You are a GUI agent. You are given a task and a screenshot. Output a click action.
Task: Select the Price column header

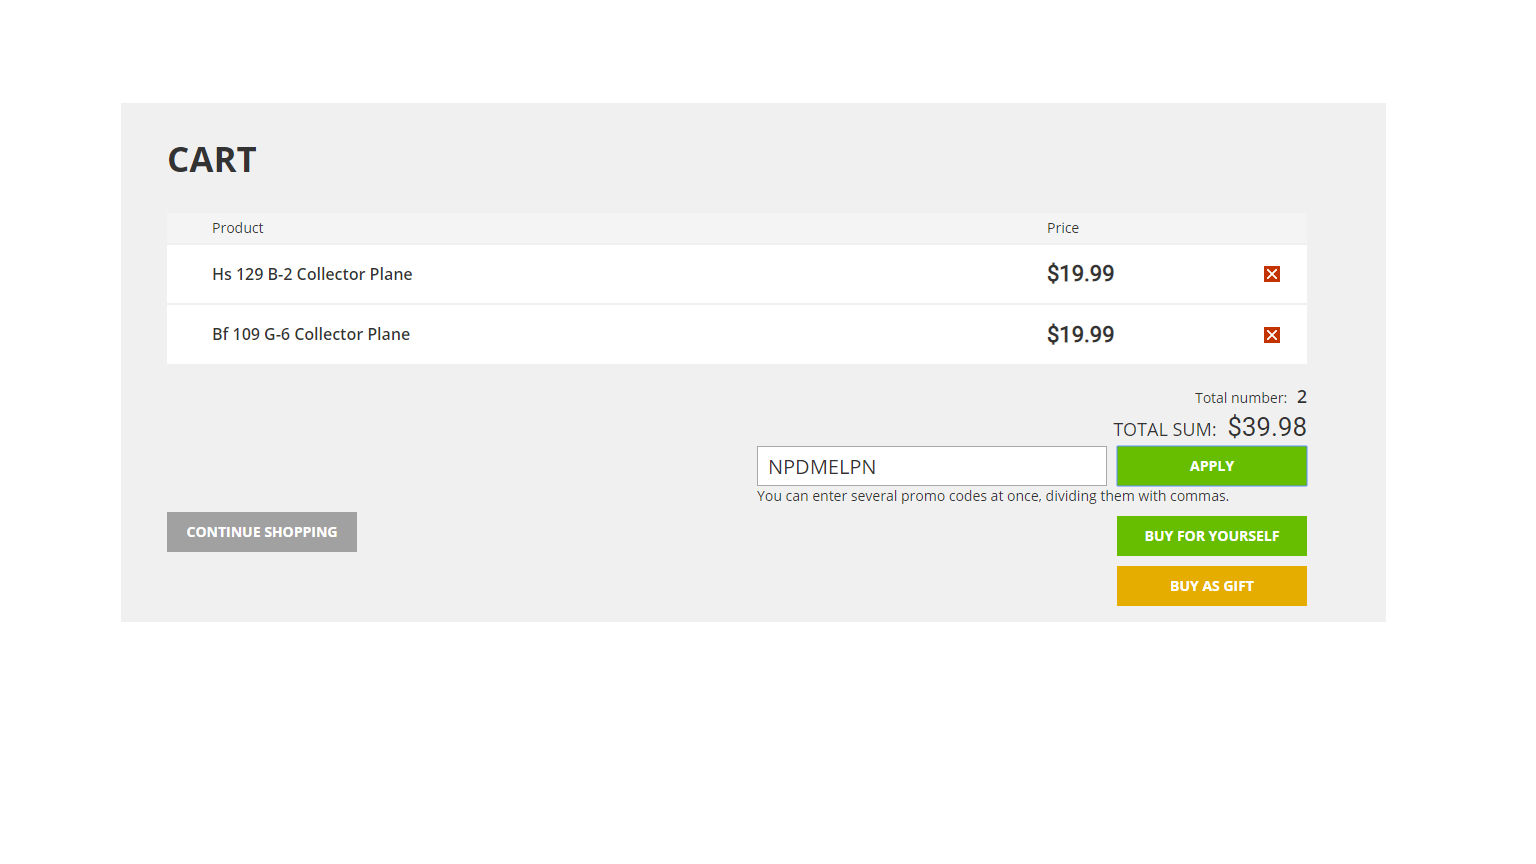pyautogui.click(x=1063, y=228)
